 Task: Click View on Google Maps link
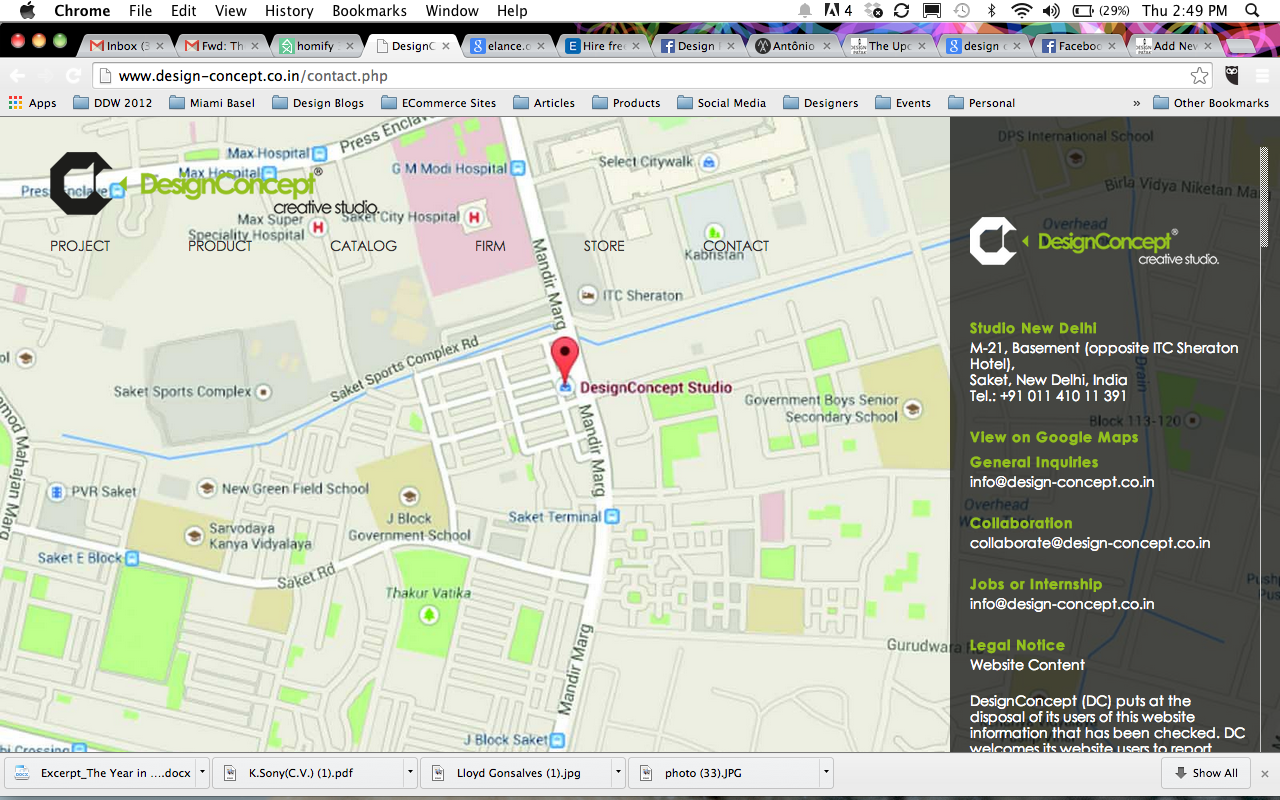pyautogui.click(x=1054, y=437)
